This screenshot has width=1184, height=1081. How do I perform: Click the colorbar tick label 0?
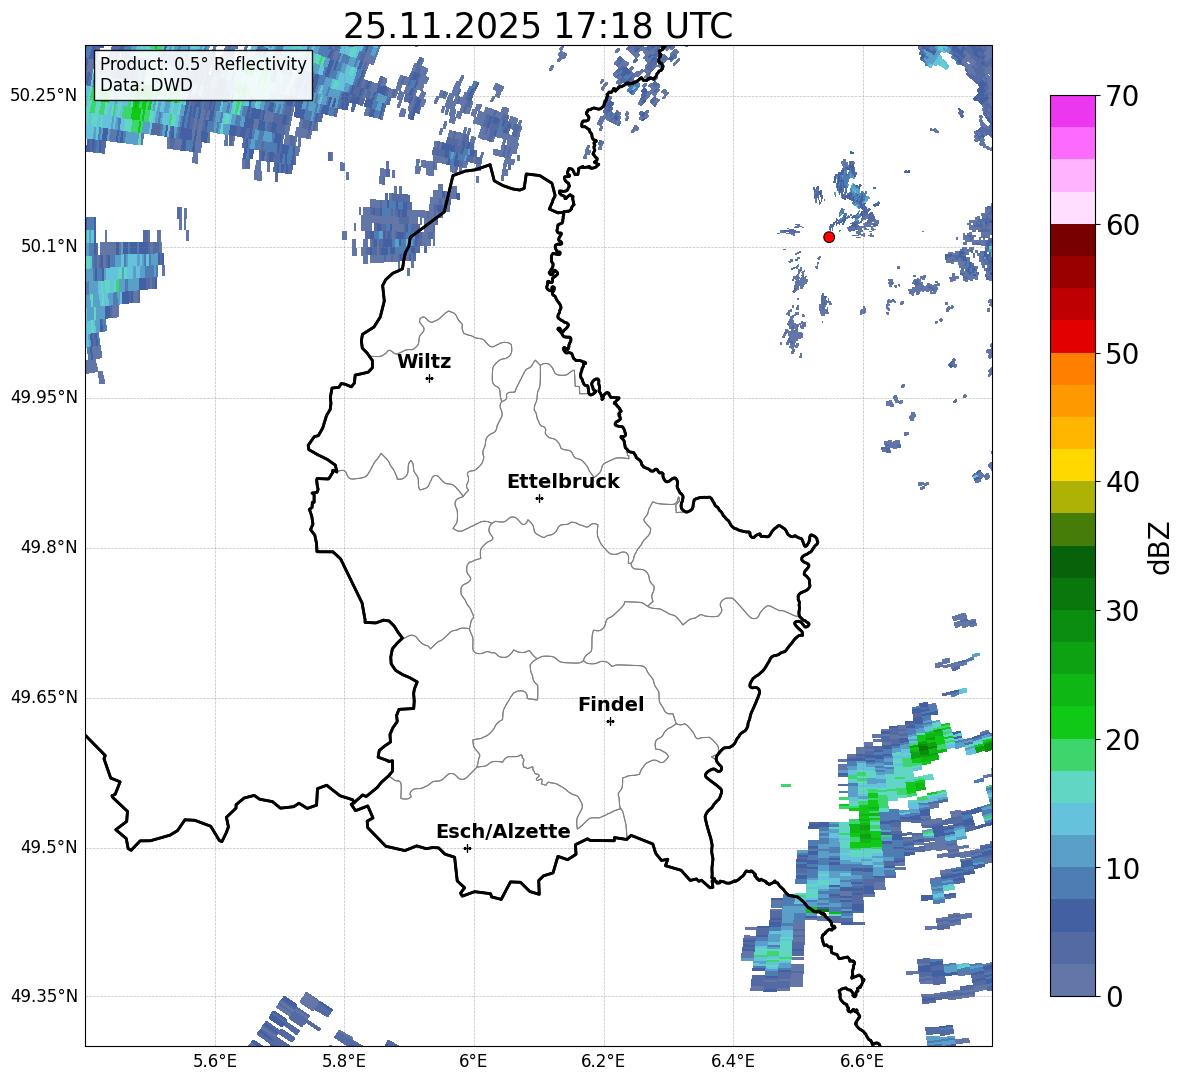click(1114, 996)
